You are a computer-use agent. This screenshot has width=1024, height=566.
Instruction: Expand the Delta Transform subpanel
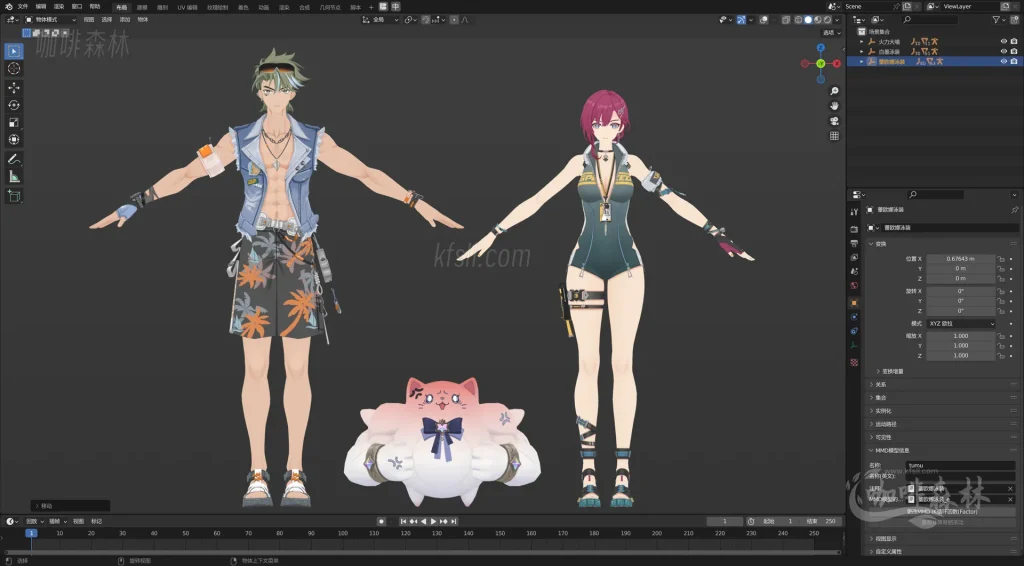(891, 371)
